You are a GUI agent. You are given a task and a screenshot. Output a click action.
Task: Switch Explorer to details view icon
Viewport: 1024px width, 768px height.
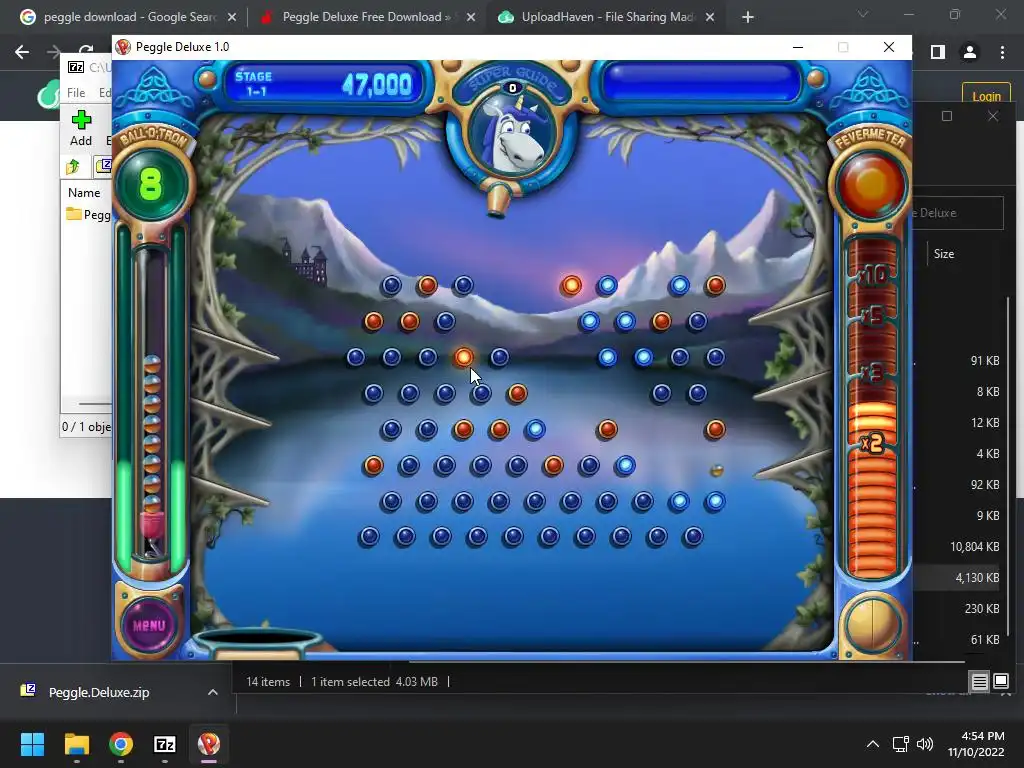point(980,682)
